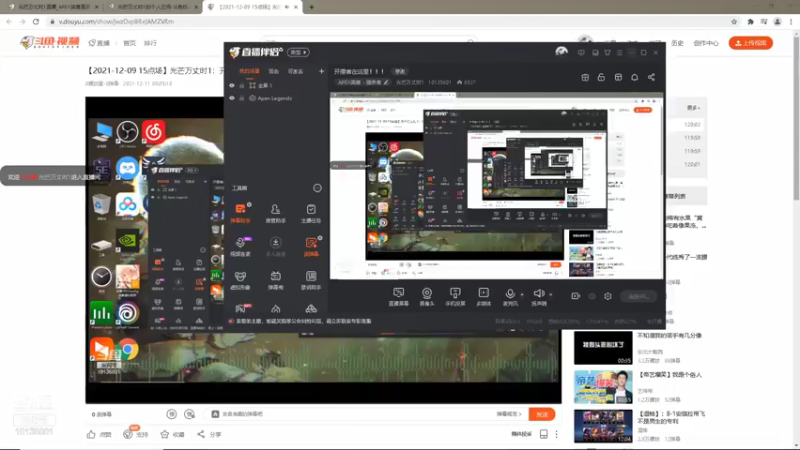Open the 主播任务 streamer tasks tool
Viewport: 800px width, 450px height.
(x=311, y=213)
